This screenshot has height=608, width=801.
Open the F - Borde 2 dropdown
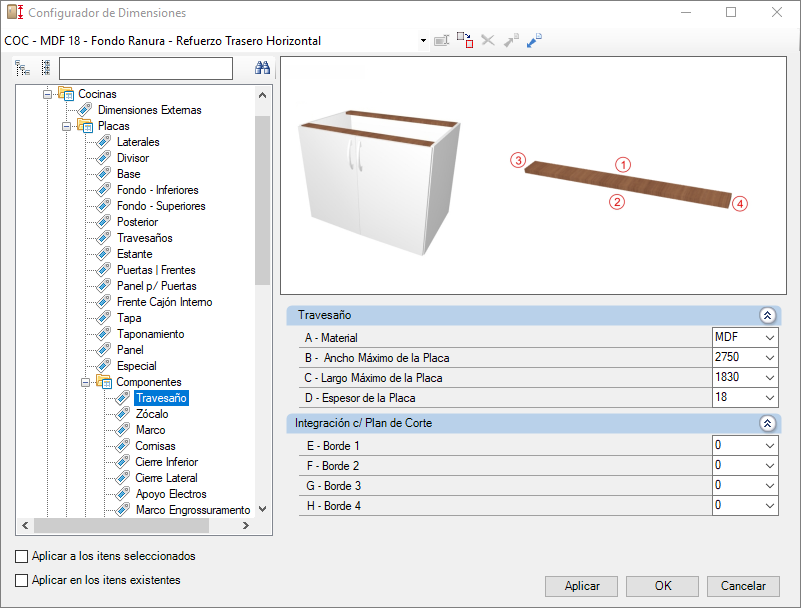coord(769,465)
